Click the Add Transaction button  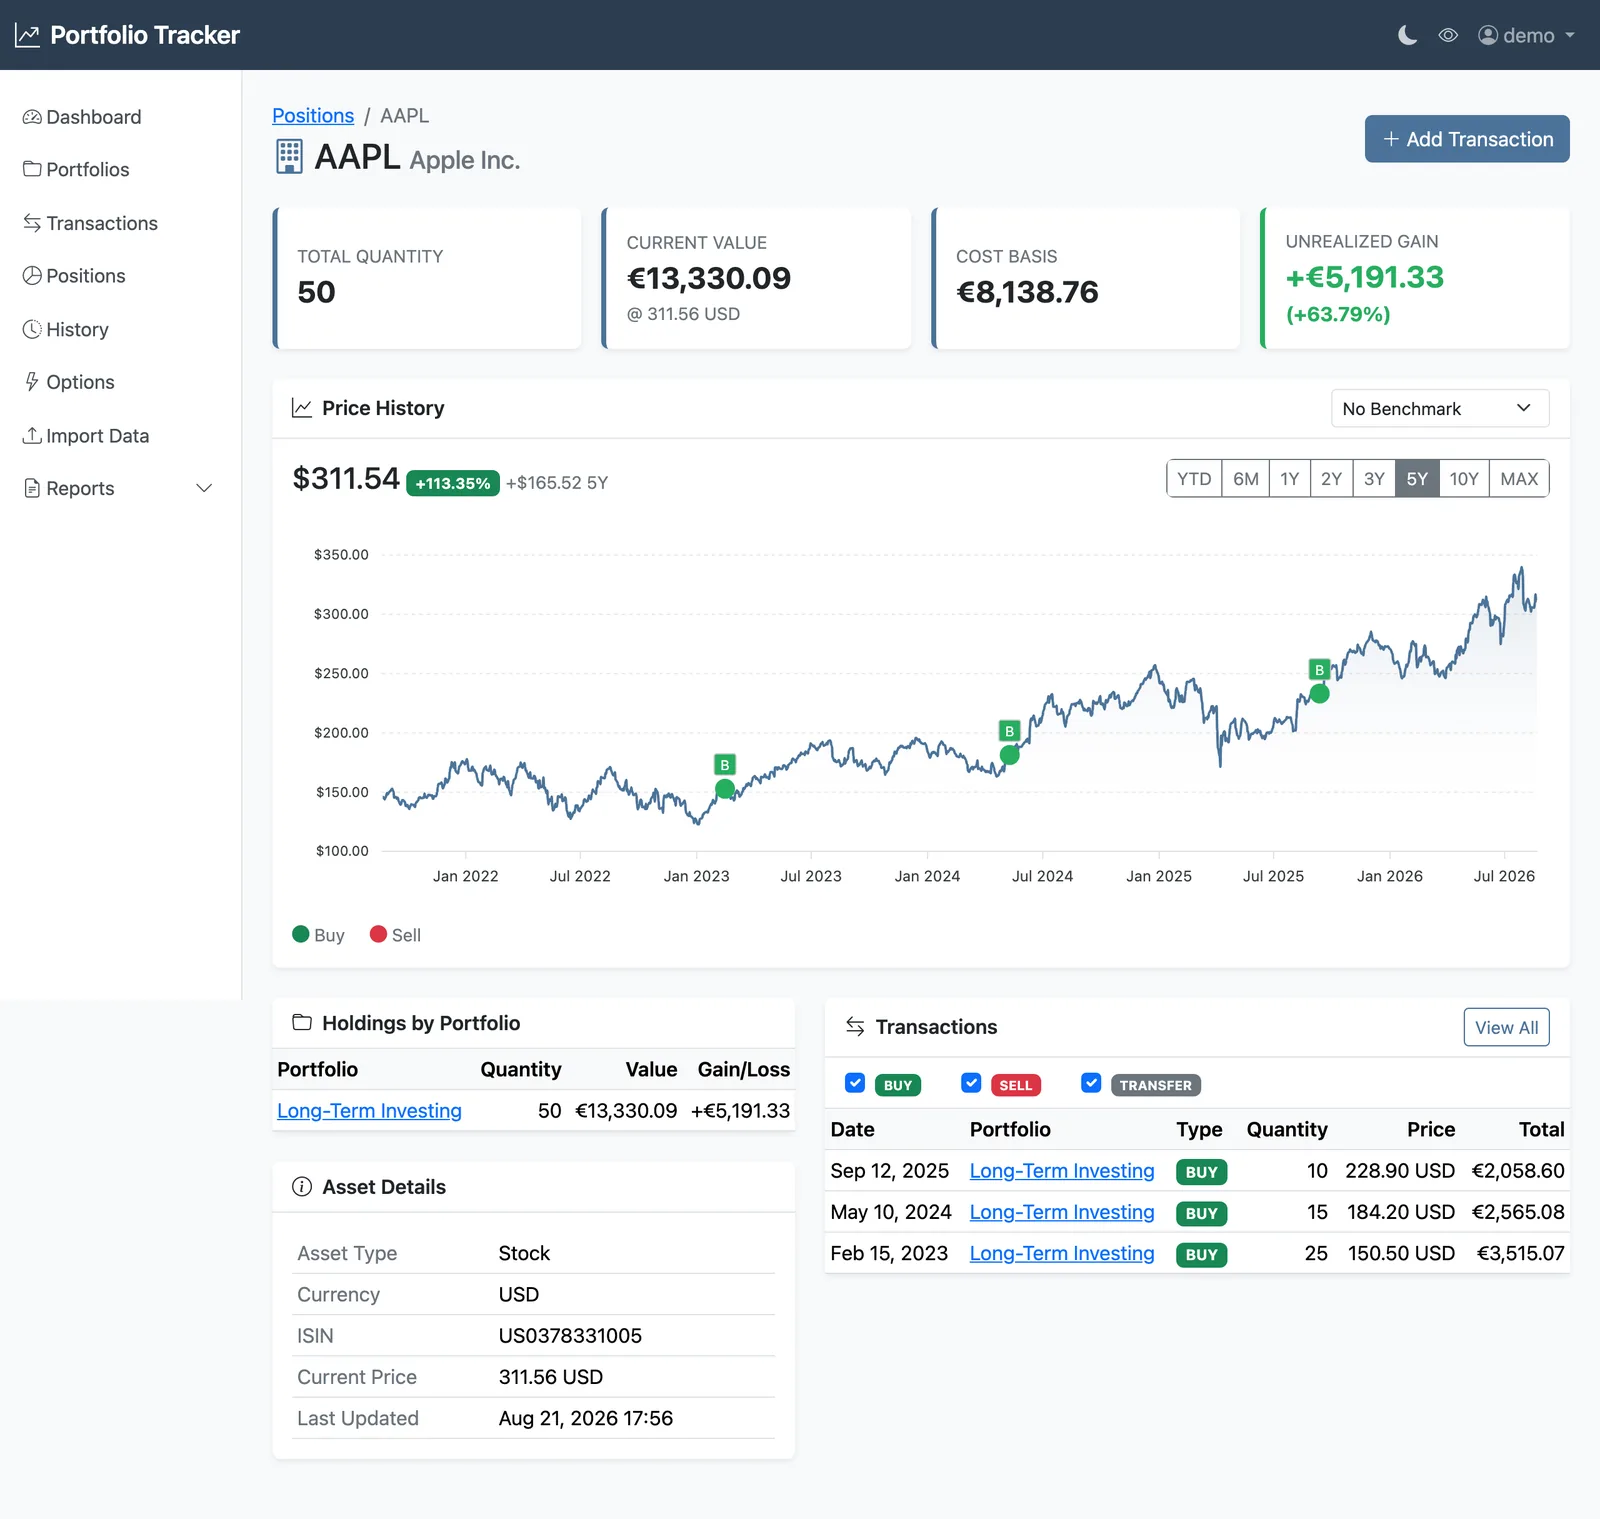(x=1467, y=139)
